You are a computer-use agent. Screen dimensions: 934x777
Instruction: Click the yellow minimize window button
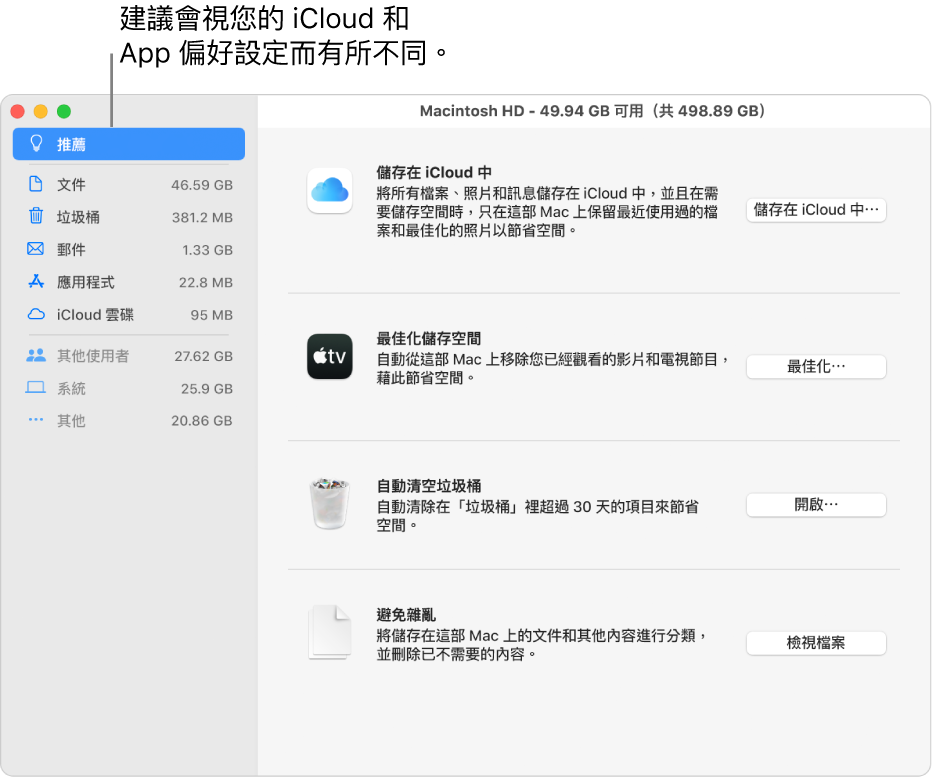click(41, 111)
